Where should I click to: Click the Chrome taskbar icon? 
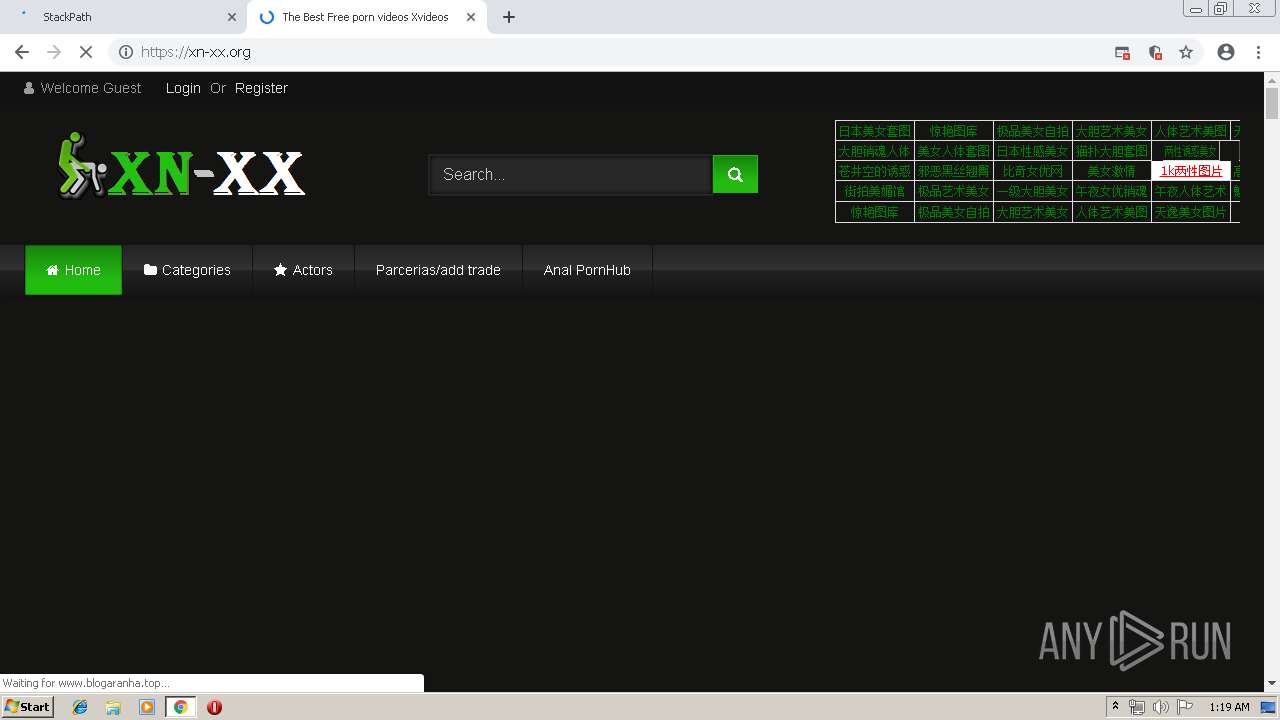180,707
